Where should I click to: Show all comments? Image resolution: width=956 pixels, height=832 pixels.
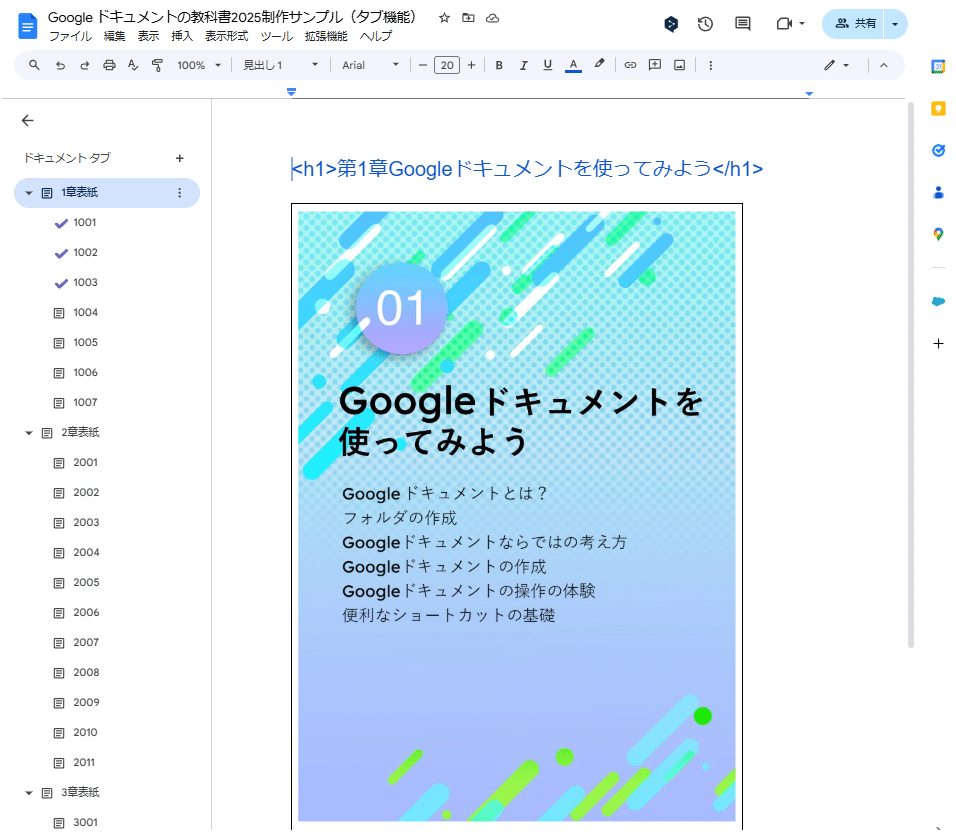coord(742,23)
